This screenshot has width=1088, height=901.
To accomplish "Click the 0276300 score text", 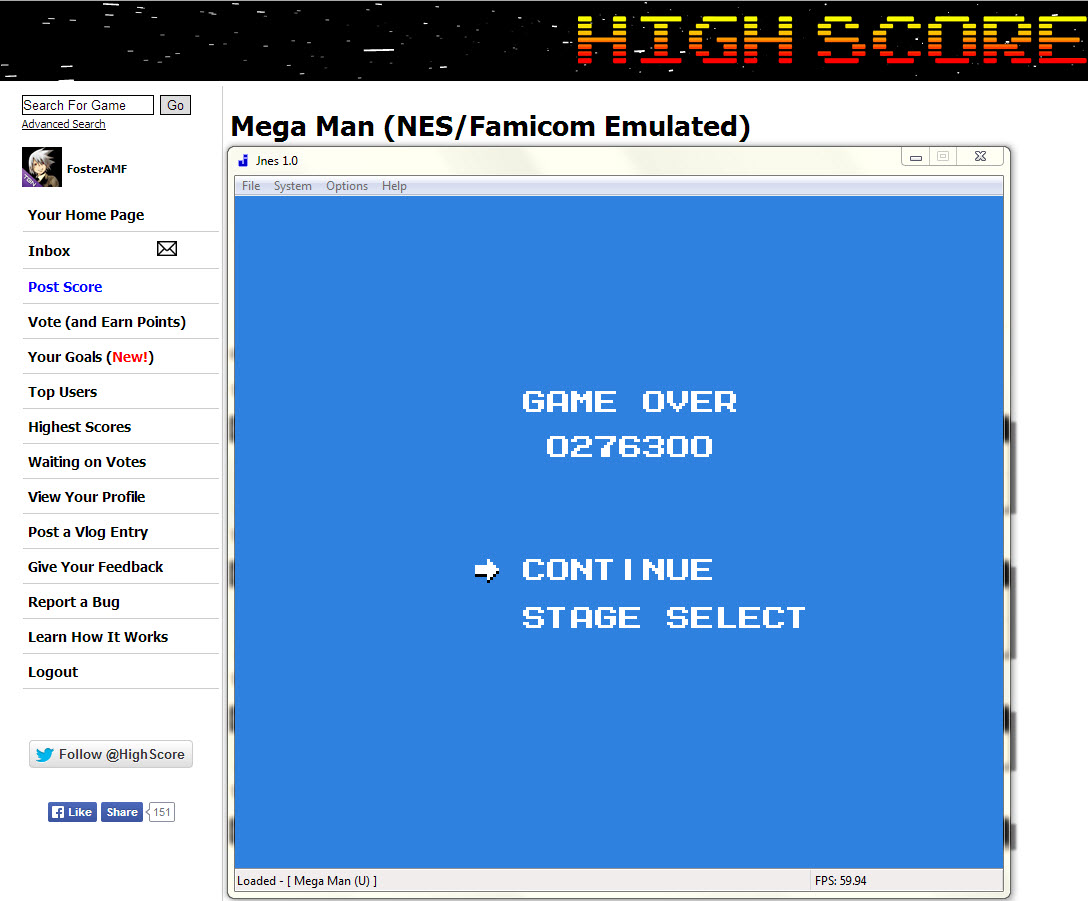I will 629,446.
